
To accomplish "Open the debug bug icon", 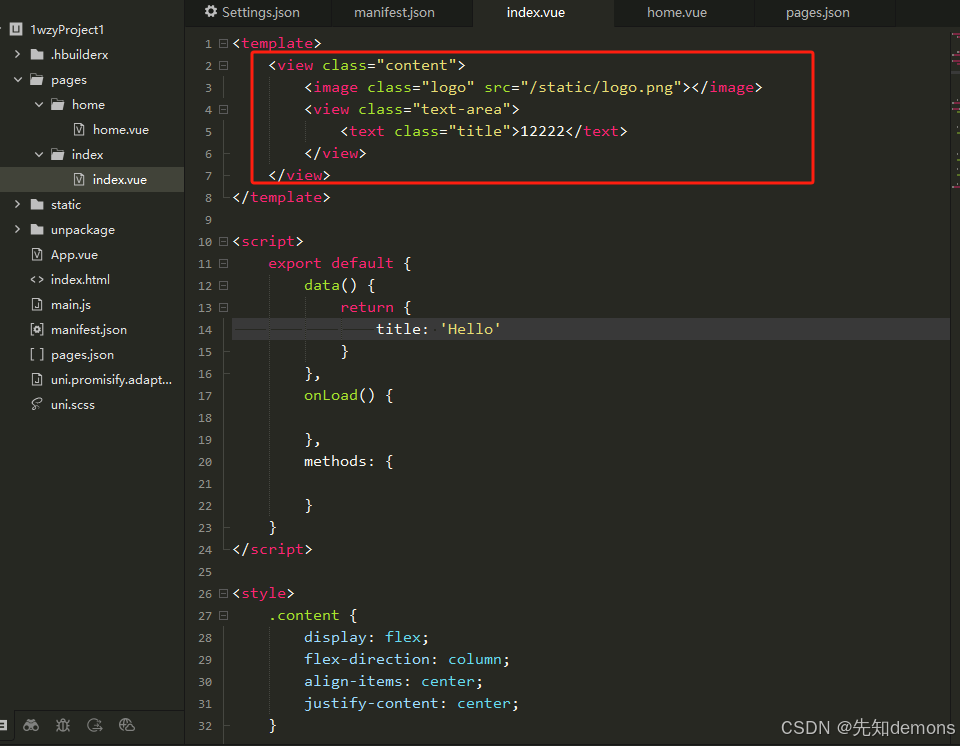I will click(62, 726).
